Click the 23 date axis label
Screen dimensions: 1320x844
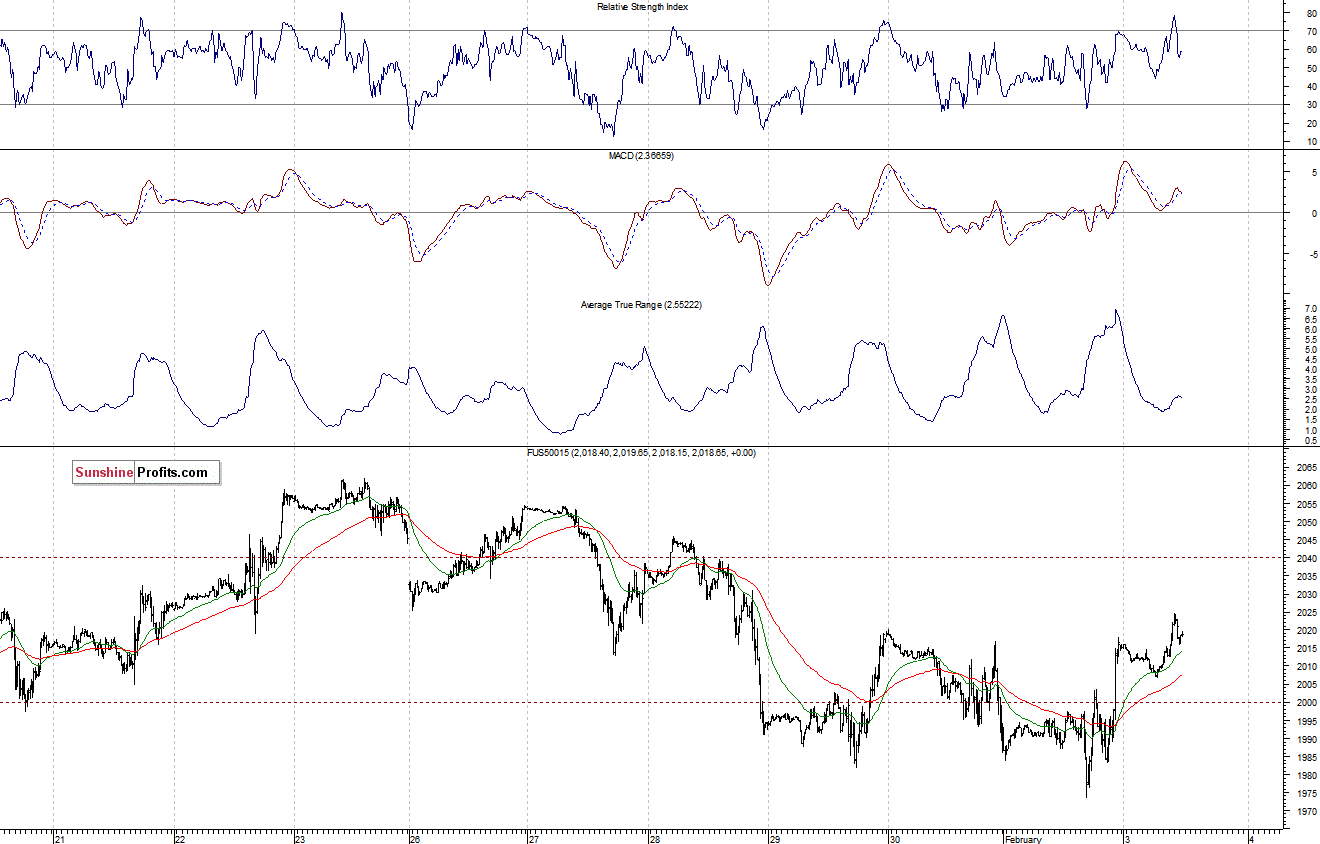pyautogui.click(x=300, y=839)
